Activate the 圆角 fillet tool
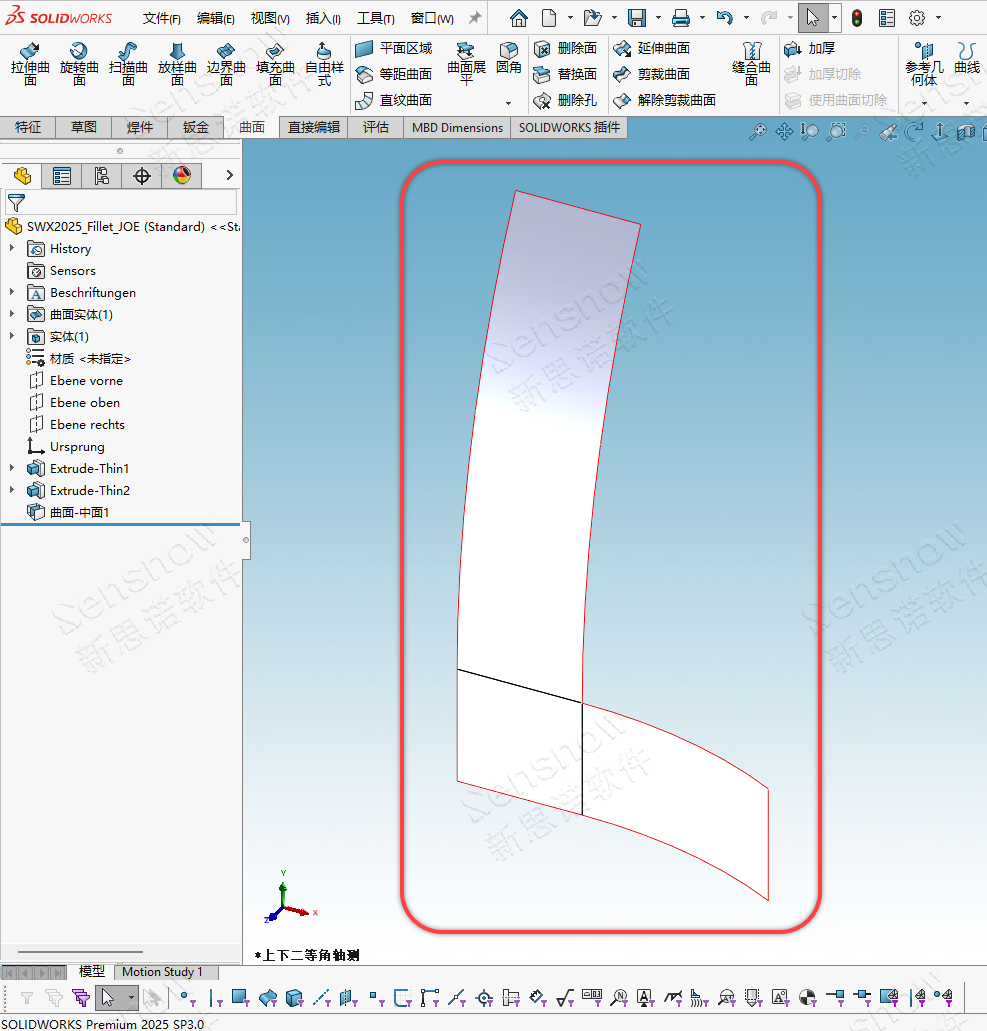Image resolution: width=987 pixels, height=1031 pixels. [509, 58]
